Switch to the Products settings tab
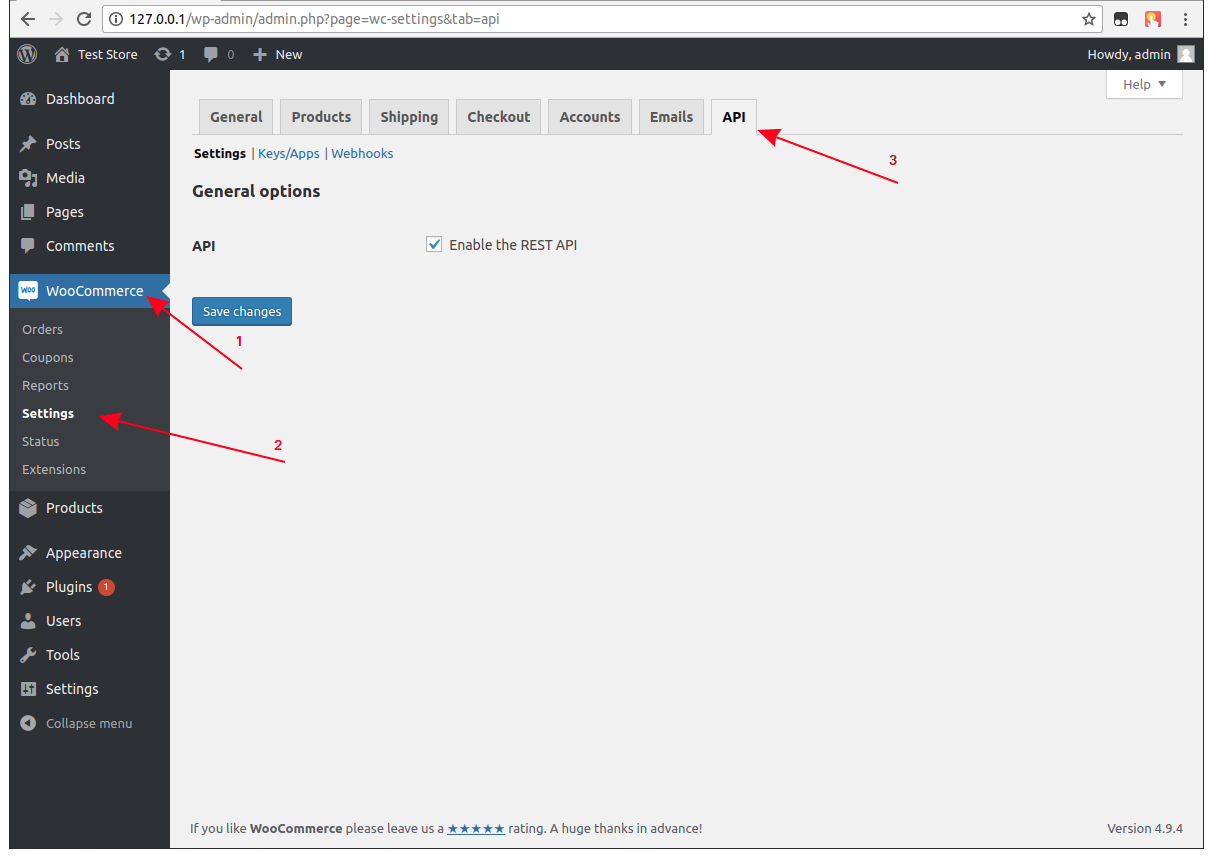 [x=321, y=117]
